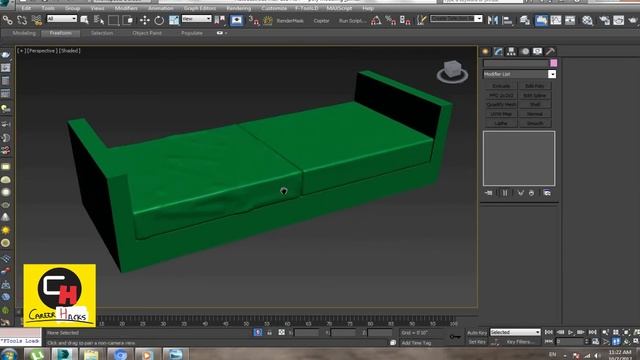
Task: Toggle the 3D Snaps button
Action: pyautogui.click(x=253, y=20)
